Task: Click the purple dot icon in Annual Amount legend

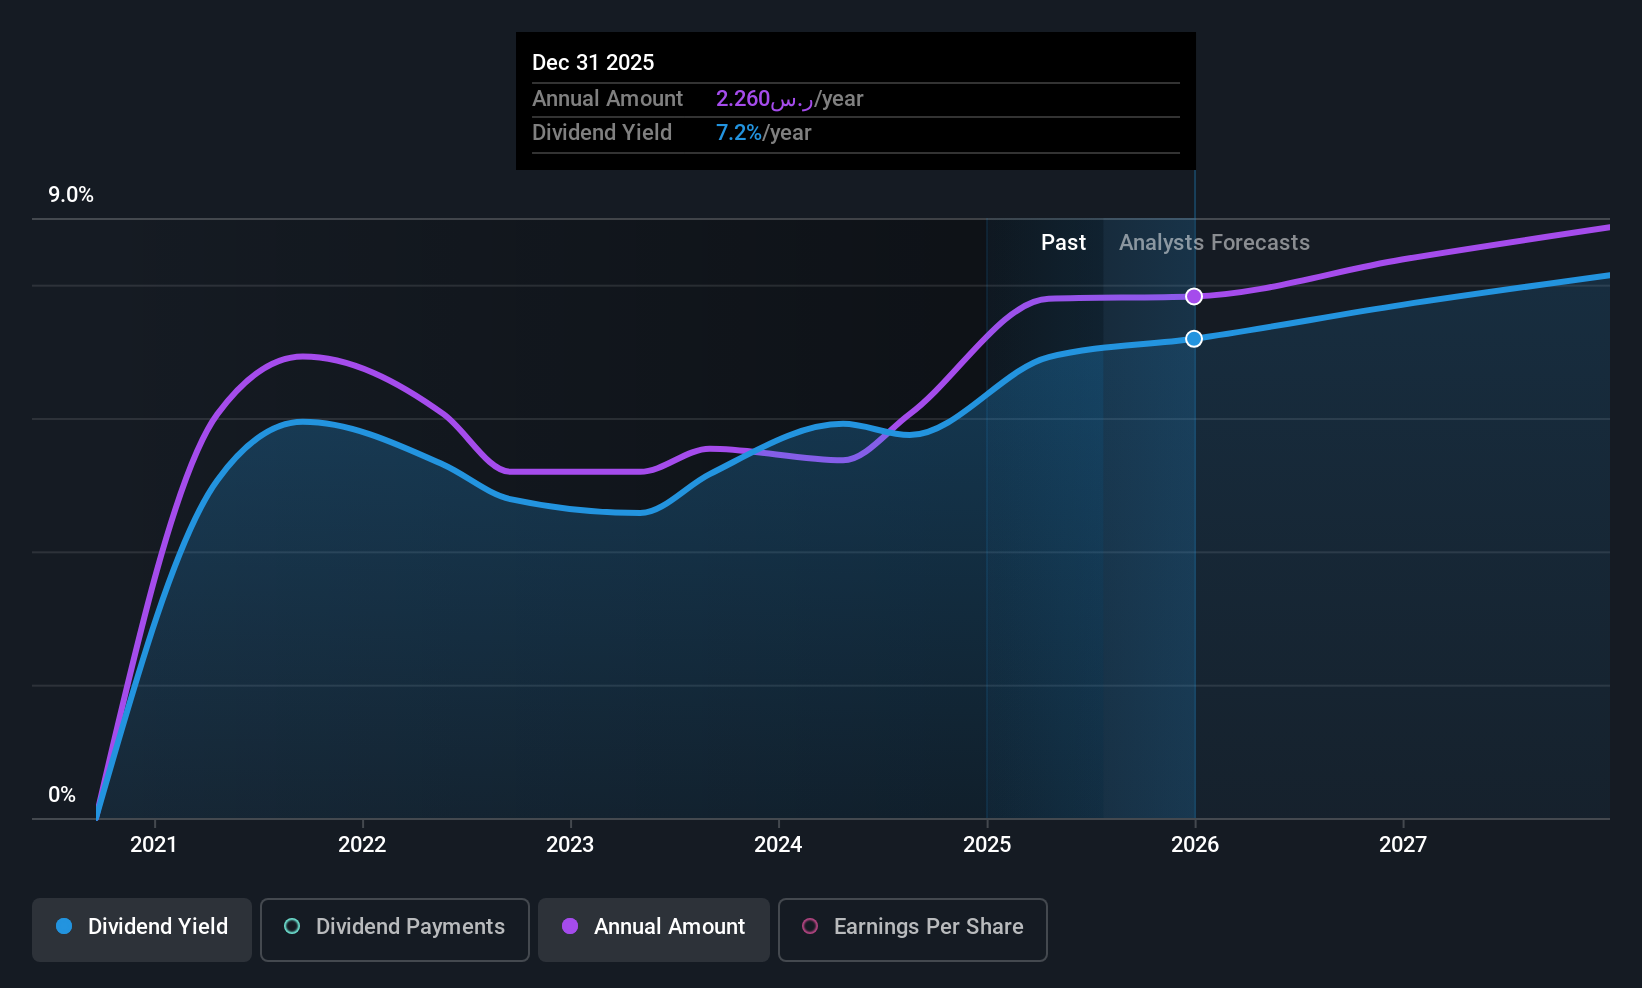Action: pos(570,927)
